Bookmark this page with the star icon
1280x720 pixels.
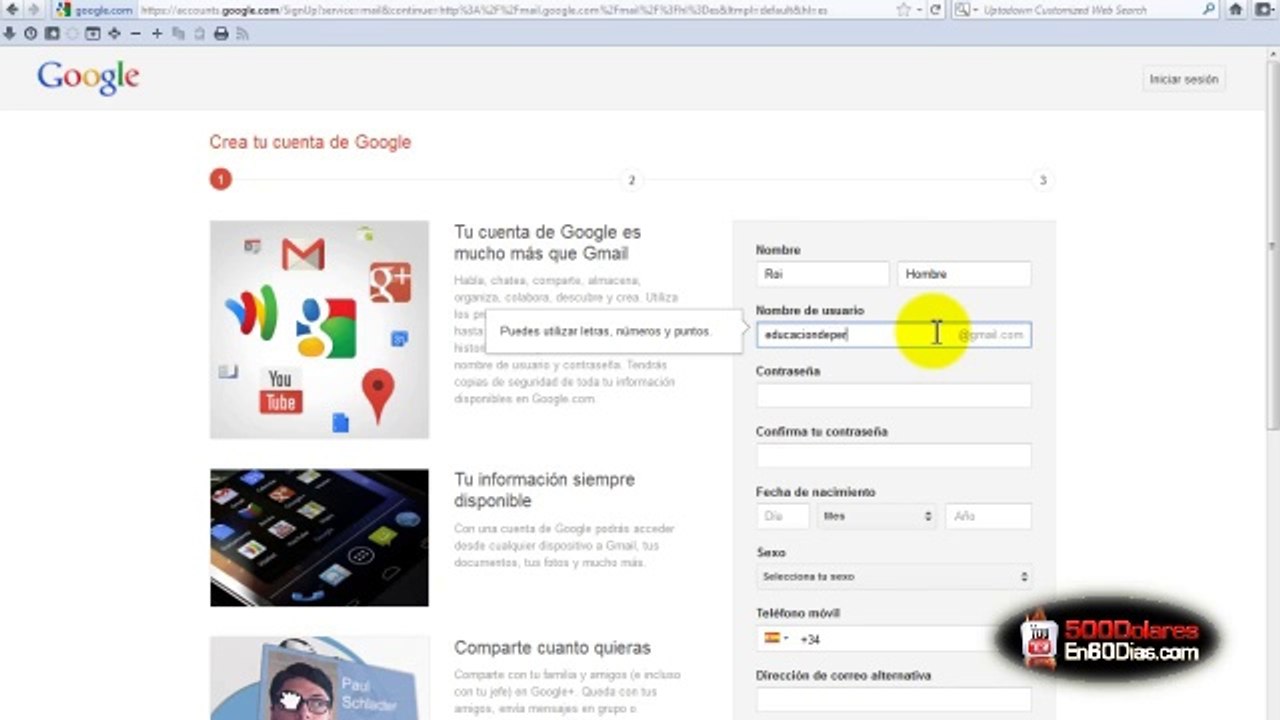[x=903, y=10]
